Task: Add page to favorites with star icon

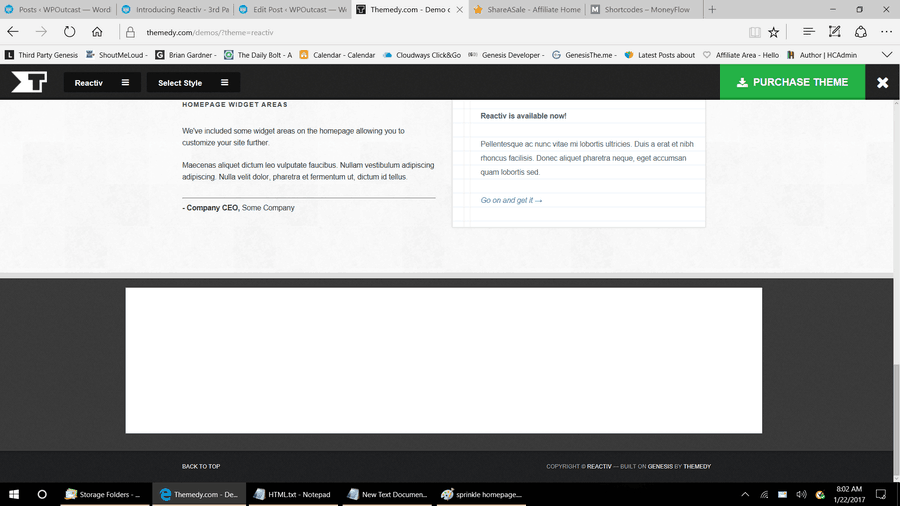Action: 774,33
